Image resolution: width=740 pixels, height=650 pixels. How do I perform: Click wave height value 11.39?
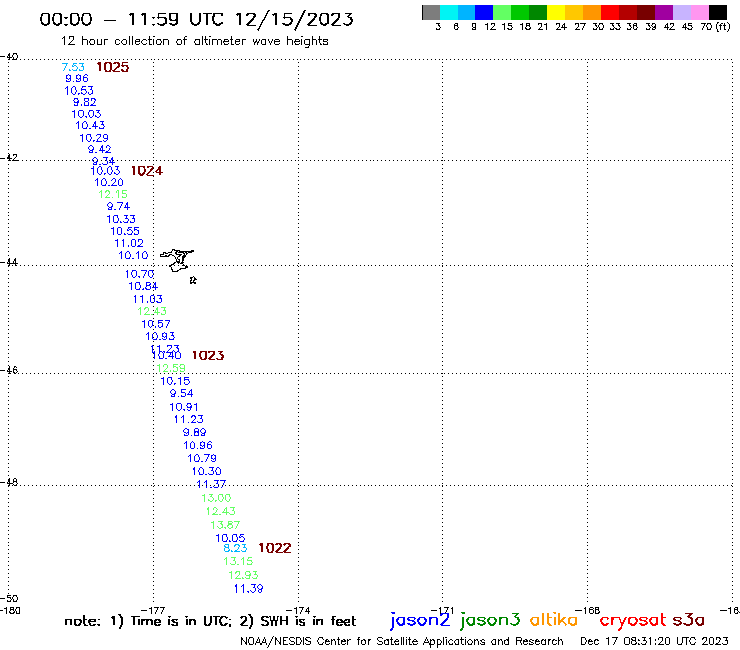248,589
